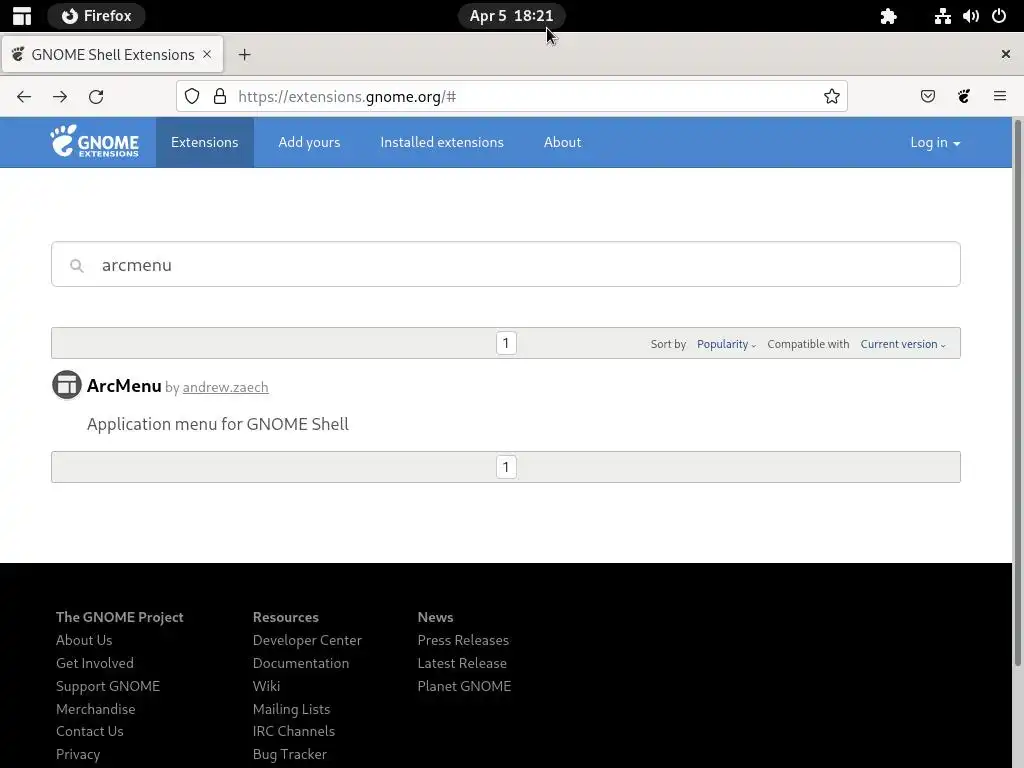The width and height of the screenshot is (1024, 768).
Task: Reload the current page
Action: (x=96, y=97)
